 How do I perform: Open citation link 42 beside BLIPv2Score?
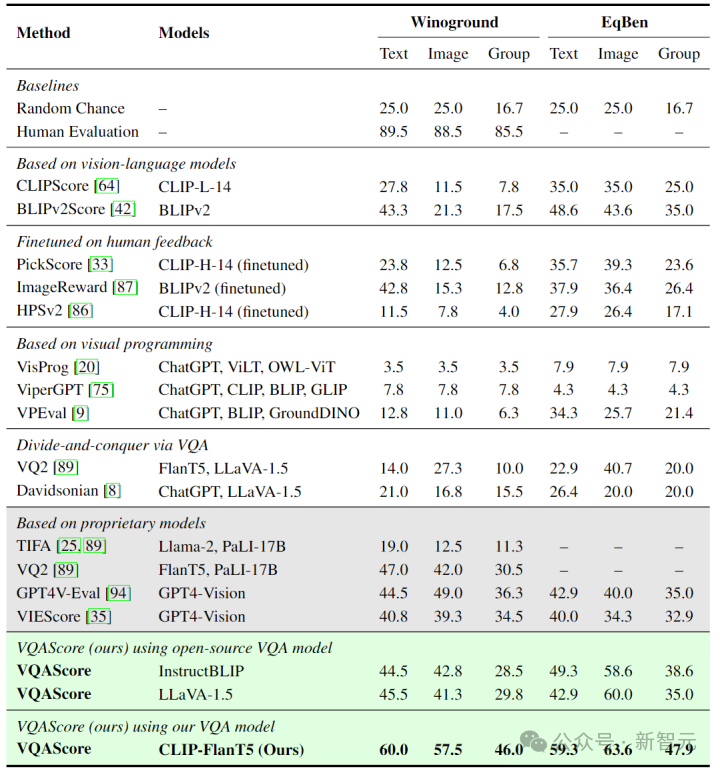point(123,209)
